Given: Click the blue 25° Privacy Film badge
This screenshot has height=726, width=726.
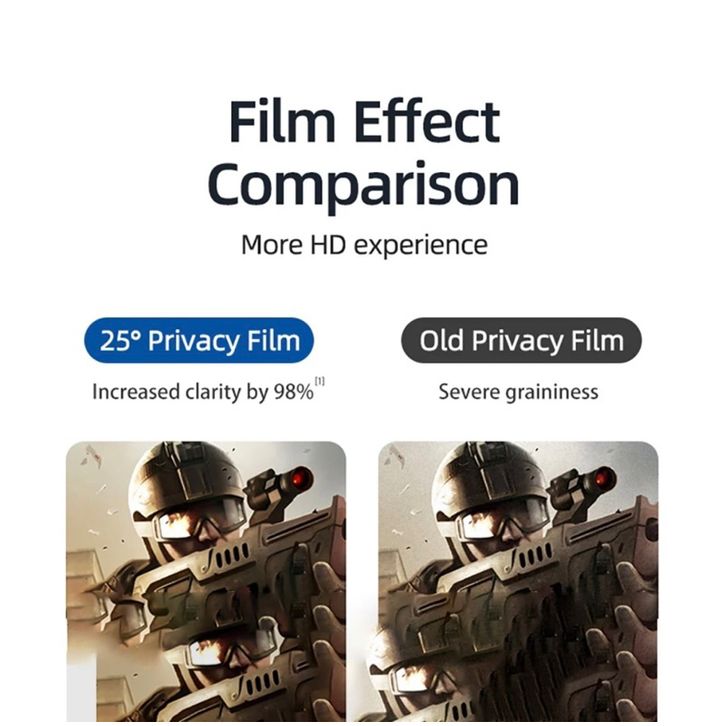Looking at the screenshot, I should click(199, 340).
